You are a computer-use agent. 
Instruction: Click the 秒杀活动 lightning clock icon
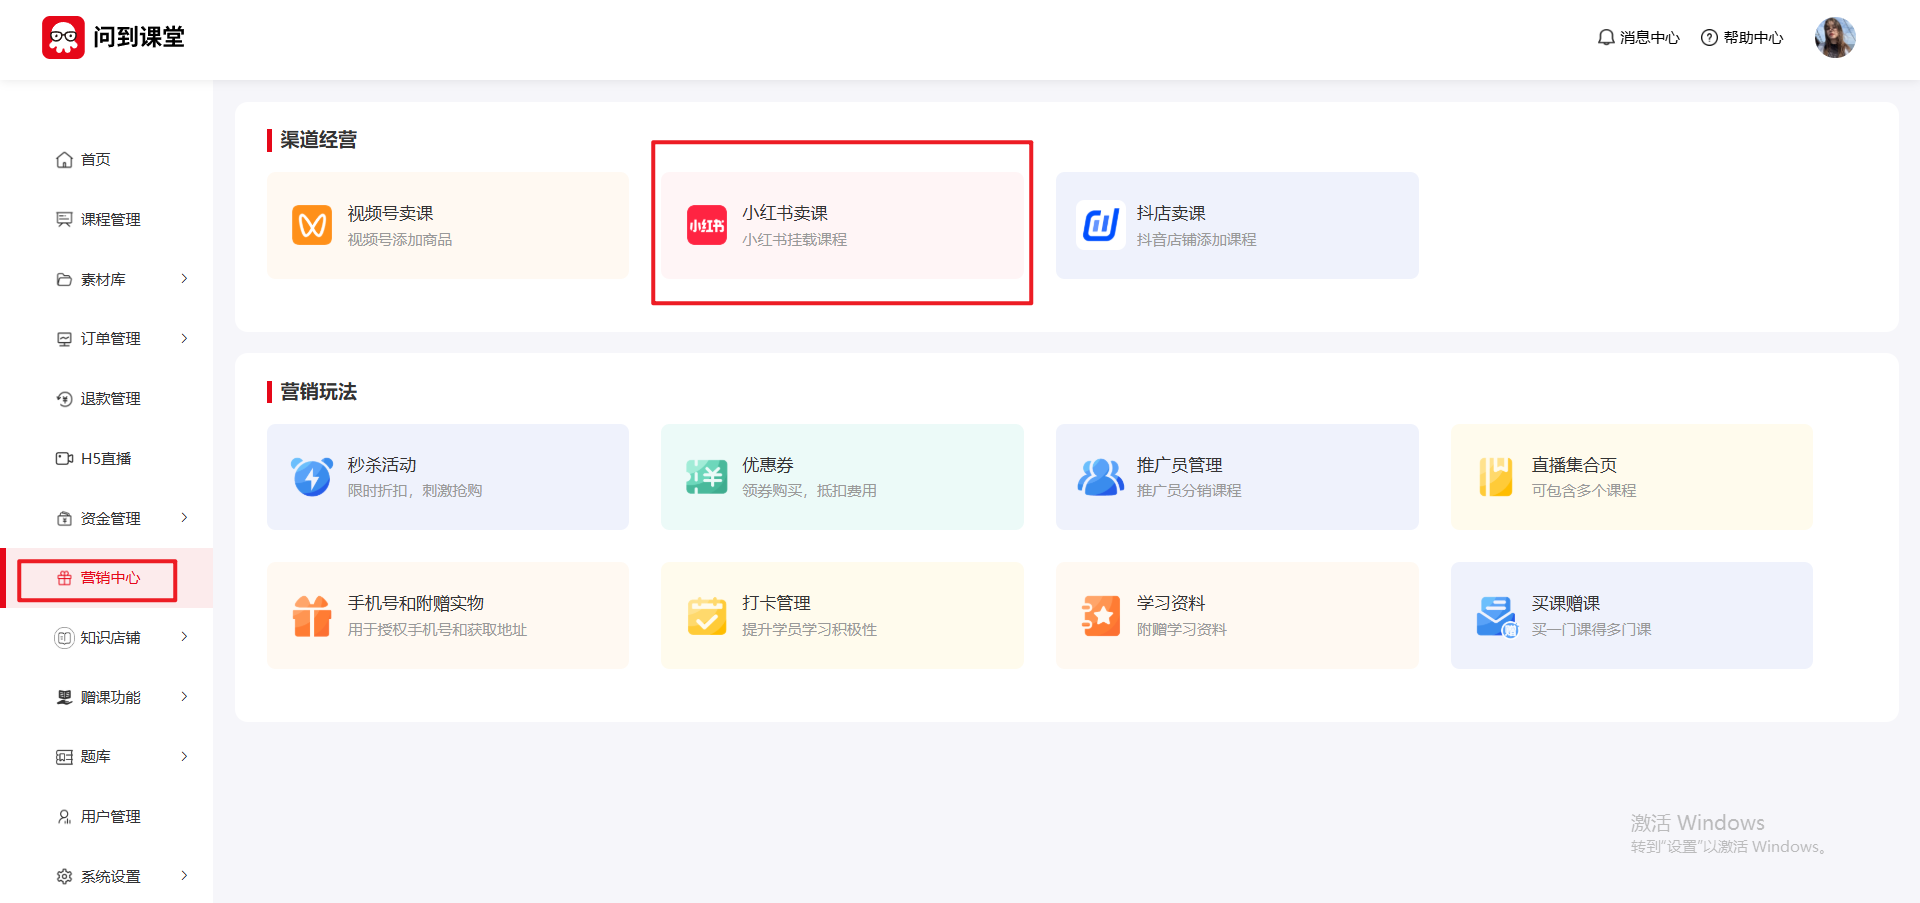tap(312, 476)
